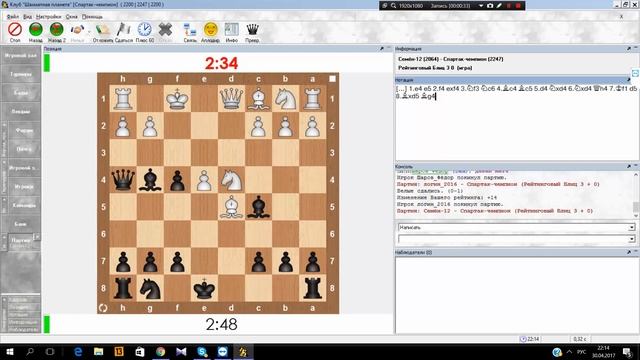Pin the Информация panel

point(629,49)
